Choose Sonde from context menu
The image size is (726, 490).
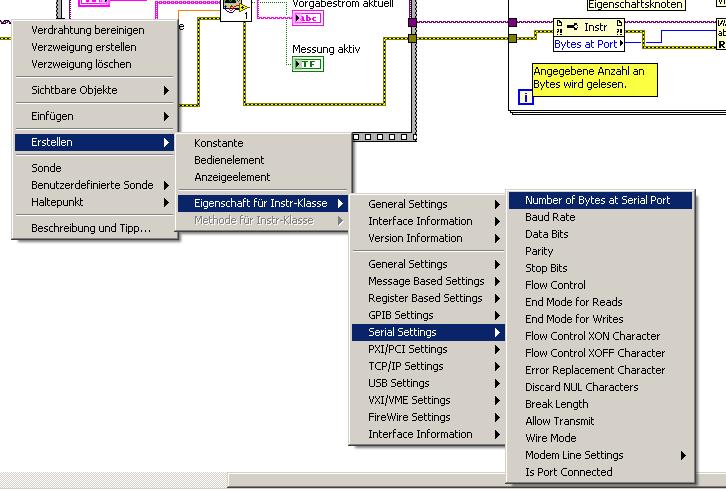click(x=94, y=168)
